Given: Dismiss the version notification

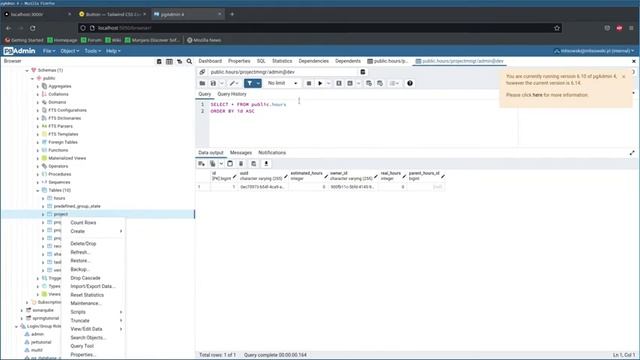Looking at the screenshot, I should (x=624, y=77).
